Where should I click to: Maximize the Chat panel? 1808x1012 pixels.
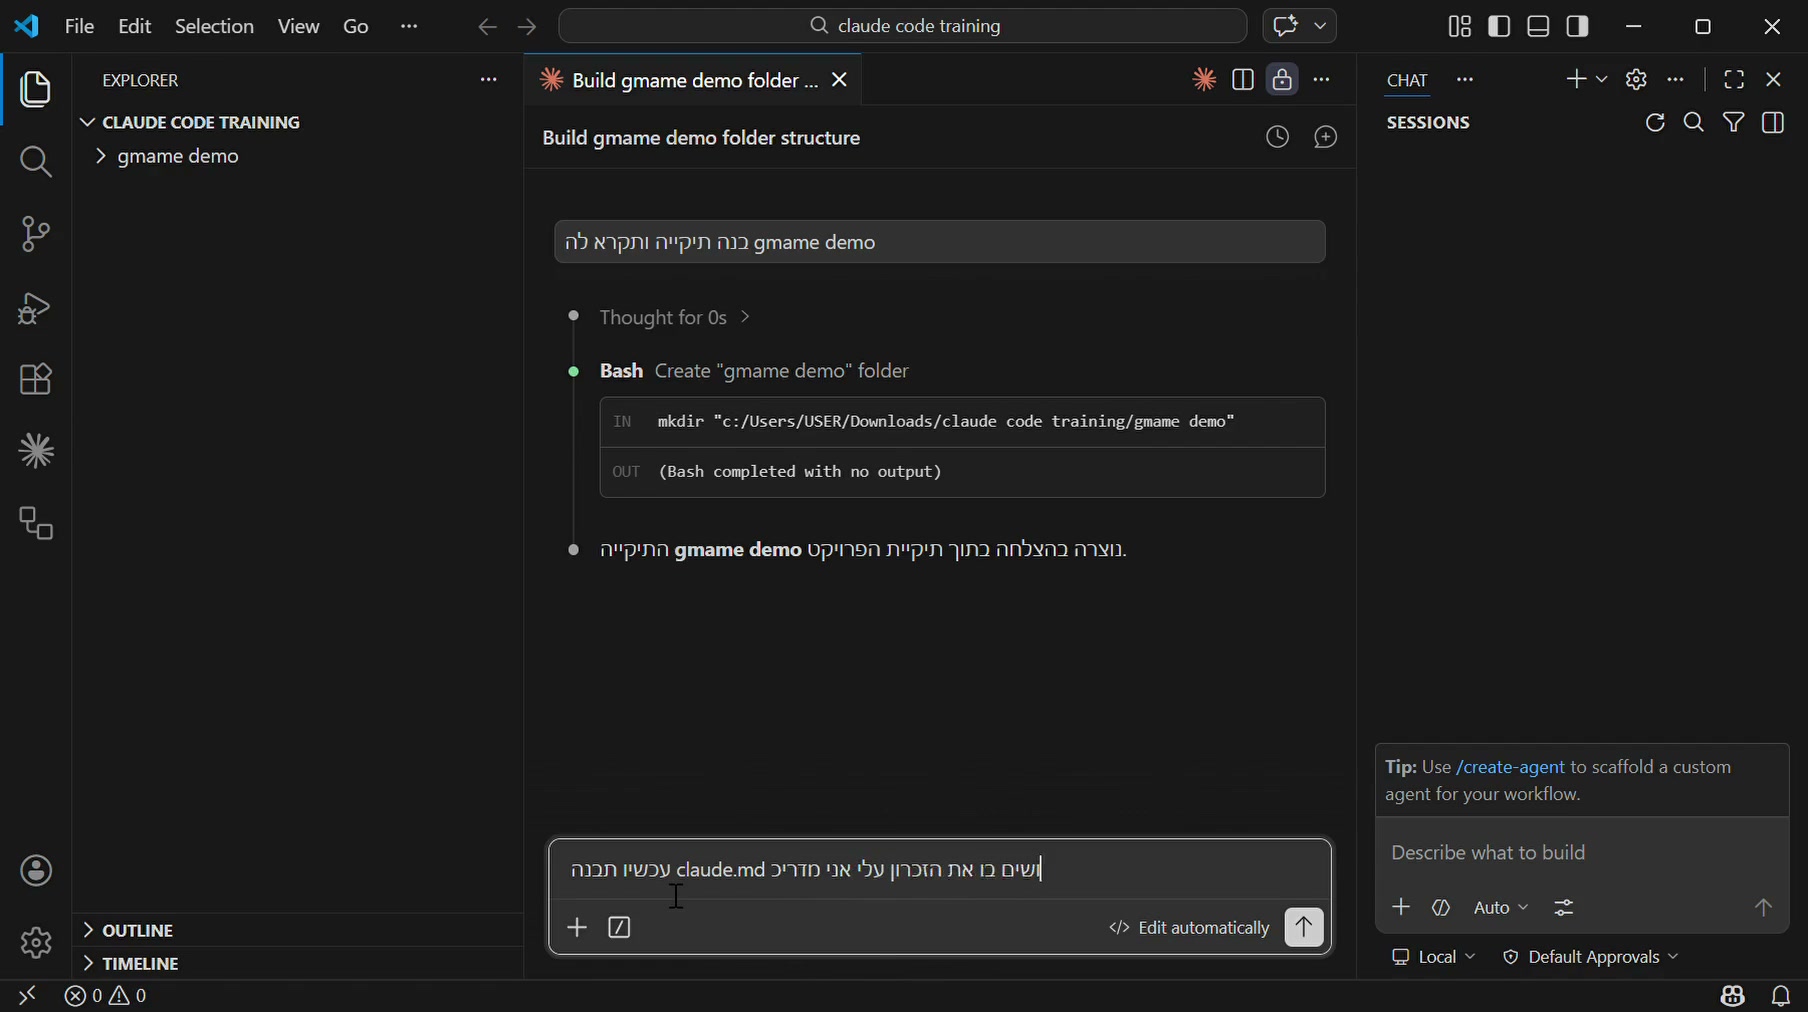click(x=1734, y=80)
